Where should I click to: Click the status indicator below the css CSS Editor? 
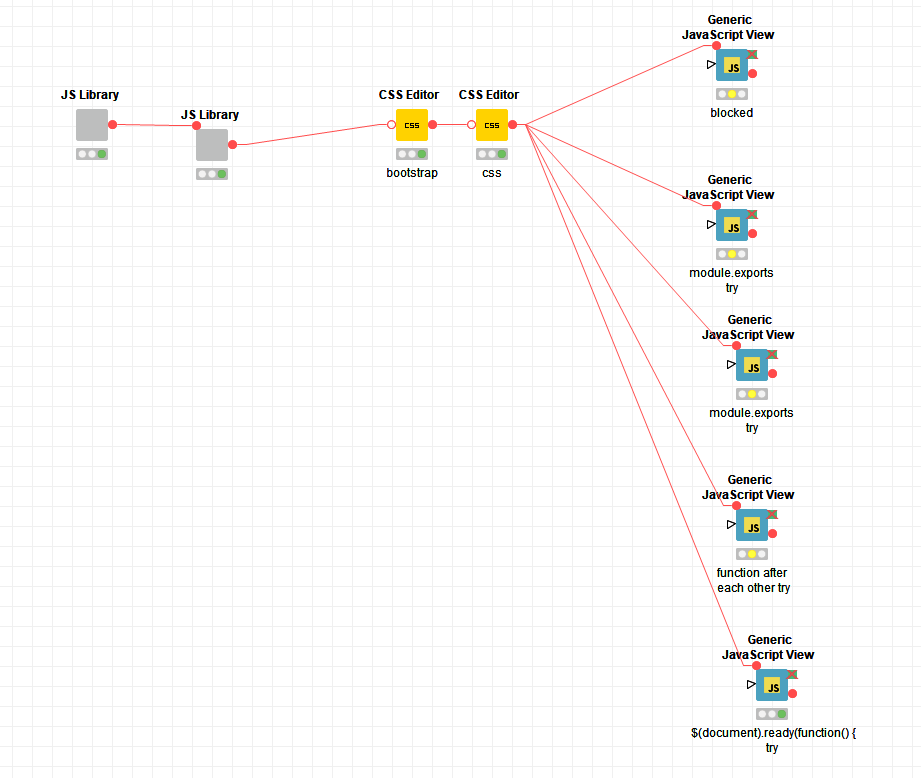(491, 154)
